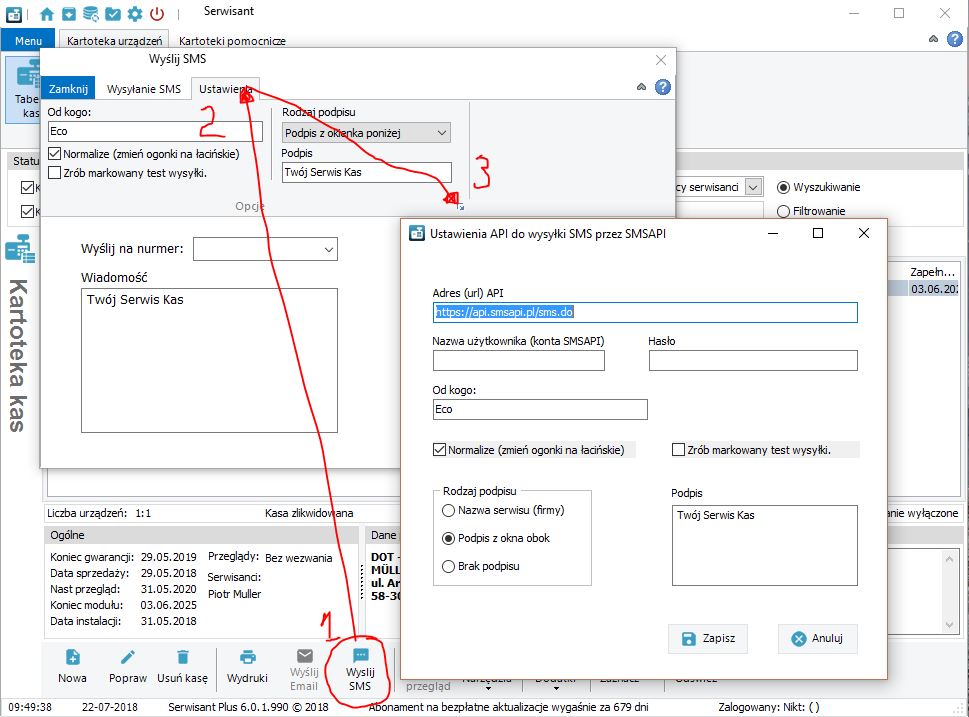
Task: Click the home icon in title bar
Action: point(47,14)
